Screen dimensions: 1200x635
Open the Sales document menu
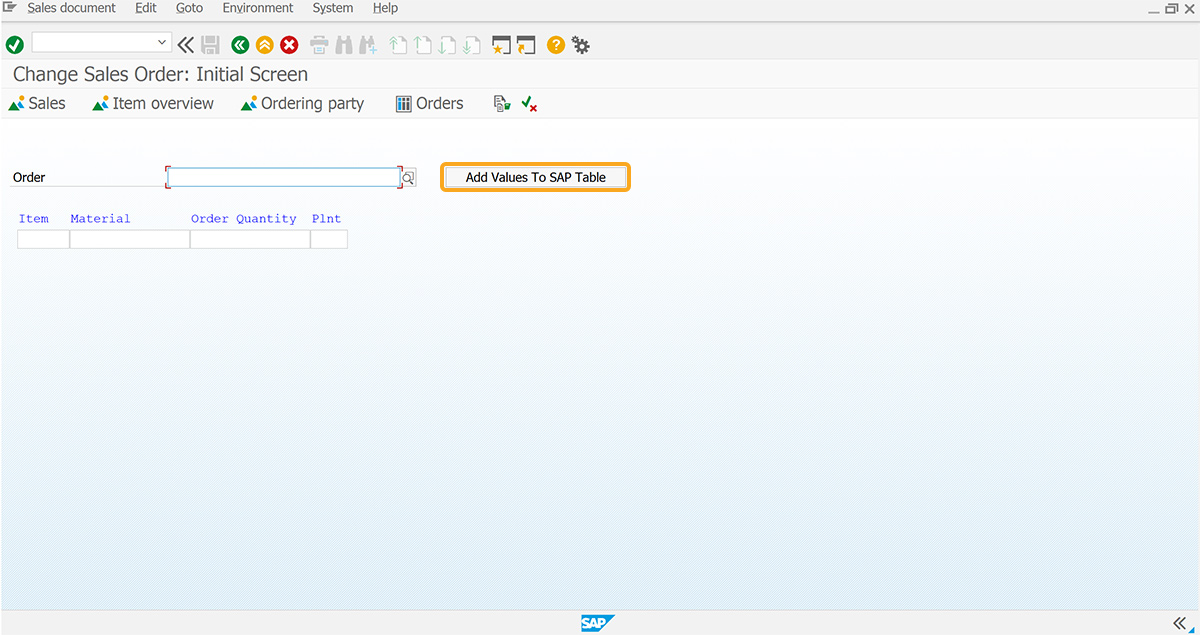click(x=72, y=8)
